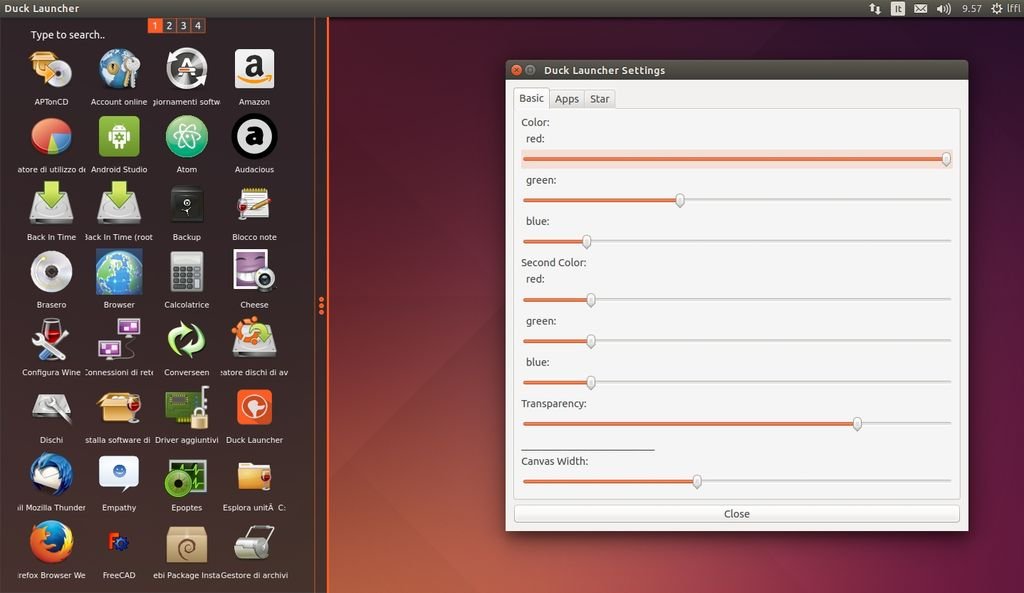This screenshot has height=593, width=1024.
Task: Click the Close button in settings
Action: tap(736, 514)
